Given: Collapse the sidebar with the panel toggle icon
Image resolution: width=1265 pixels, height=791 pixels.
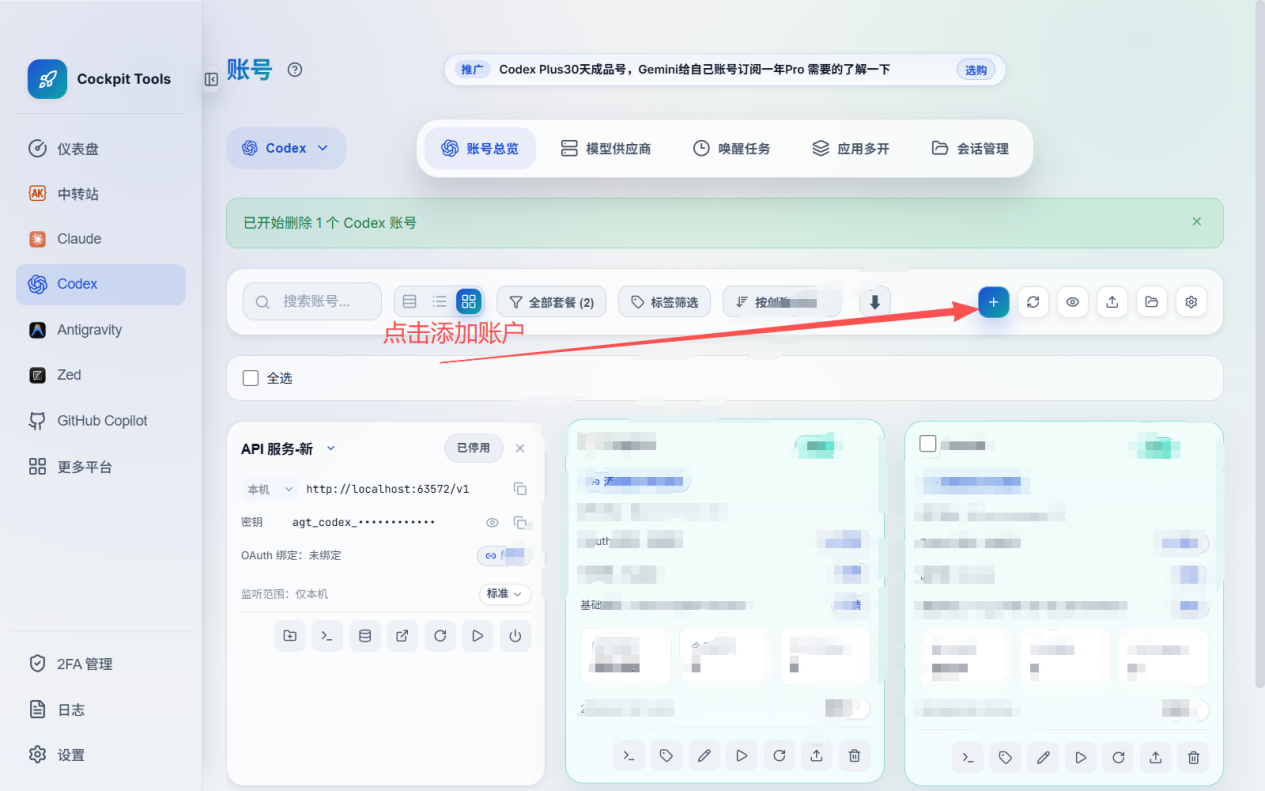Looking at the screenshot, I should coord(211,79).
